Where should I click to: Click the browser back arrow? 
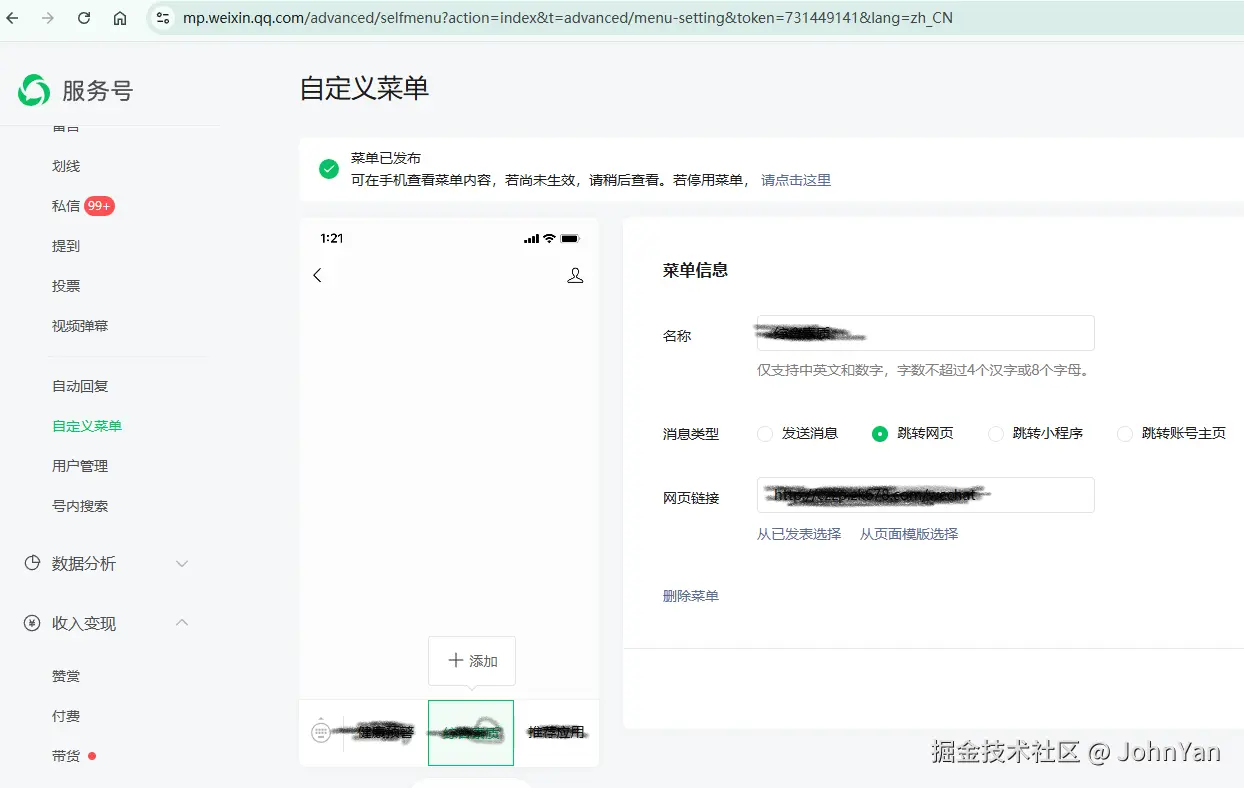click(13, 18)
